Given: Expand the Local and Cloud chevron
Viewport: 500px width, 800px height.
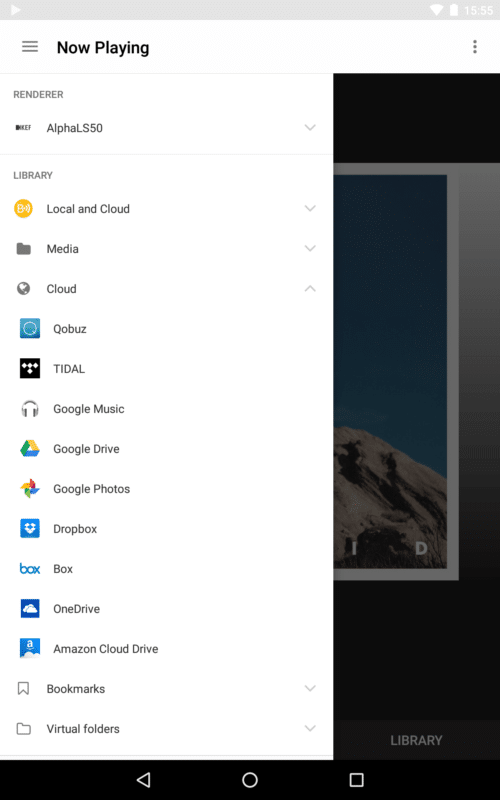Looking at the screenshot, I should click(310, 208).
